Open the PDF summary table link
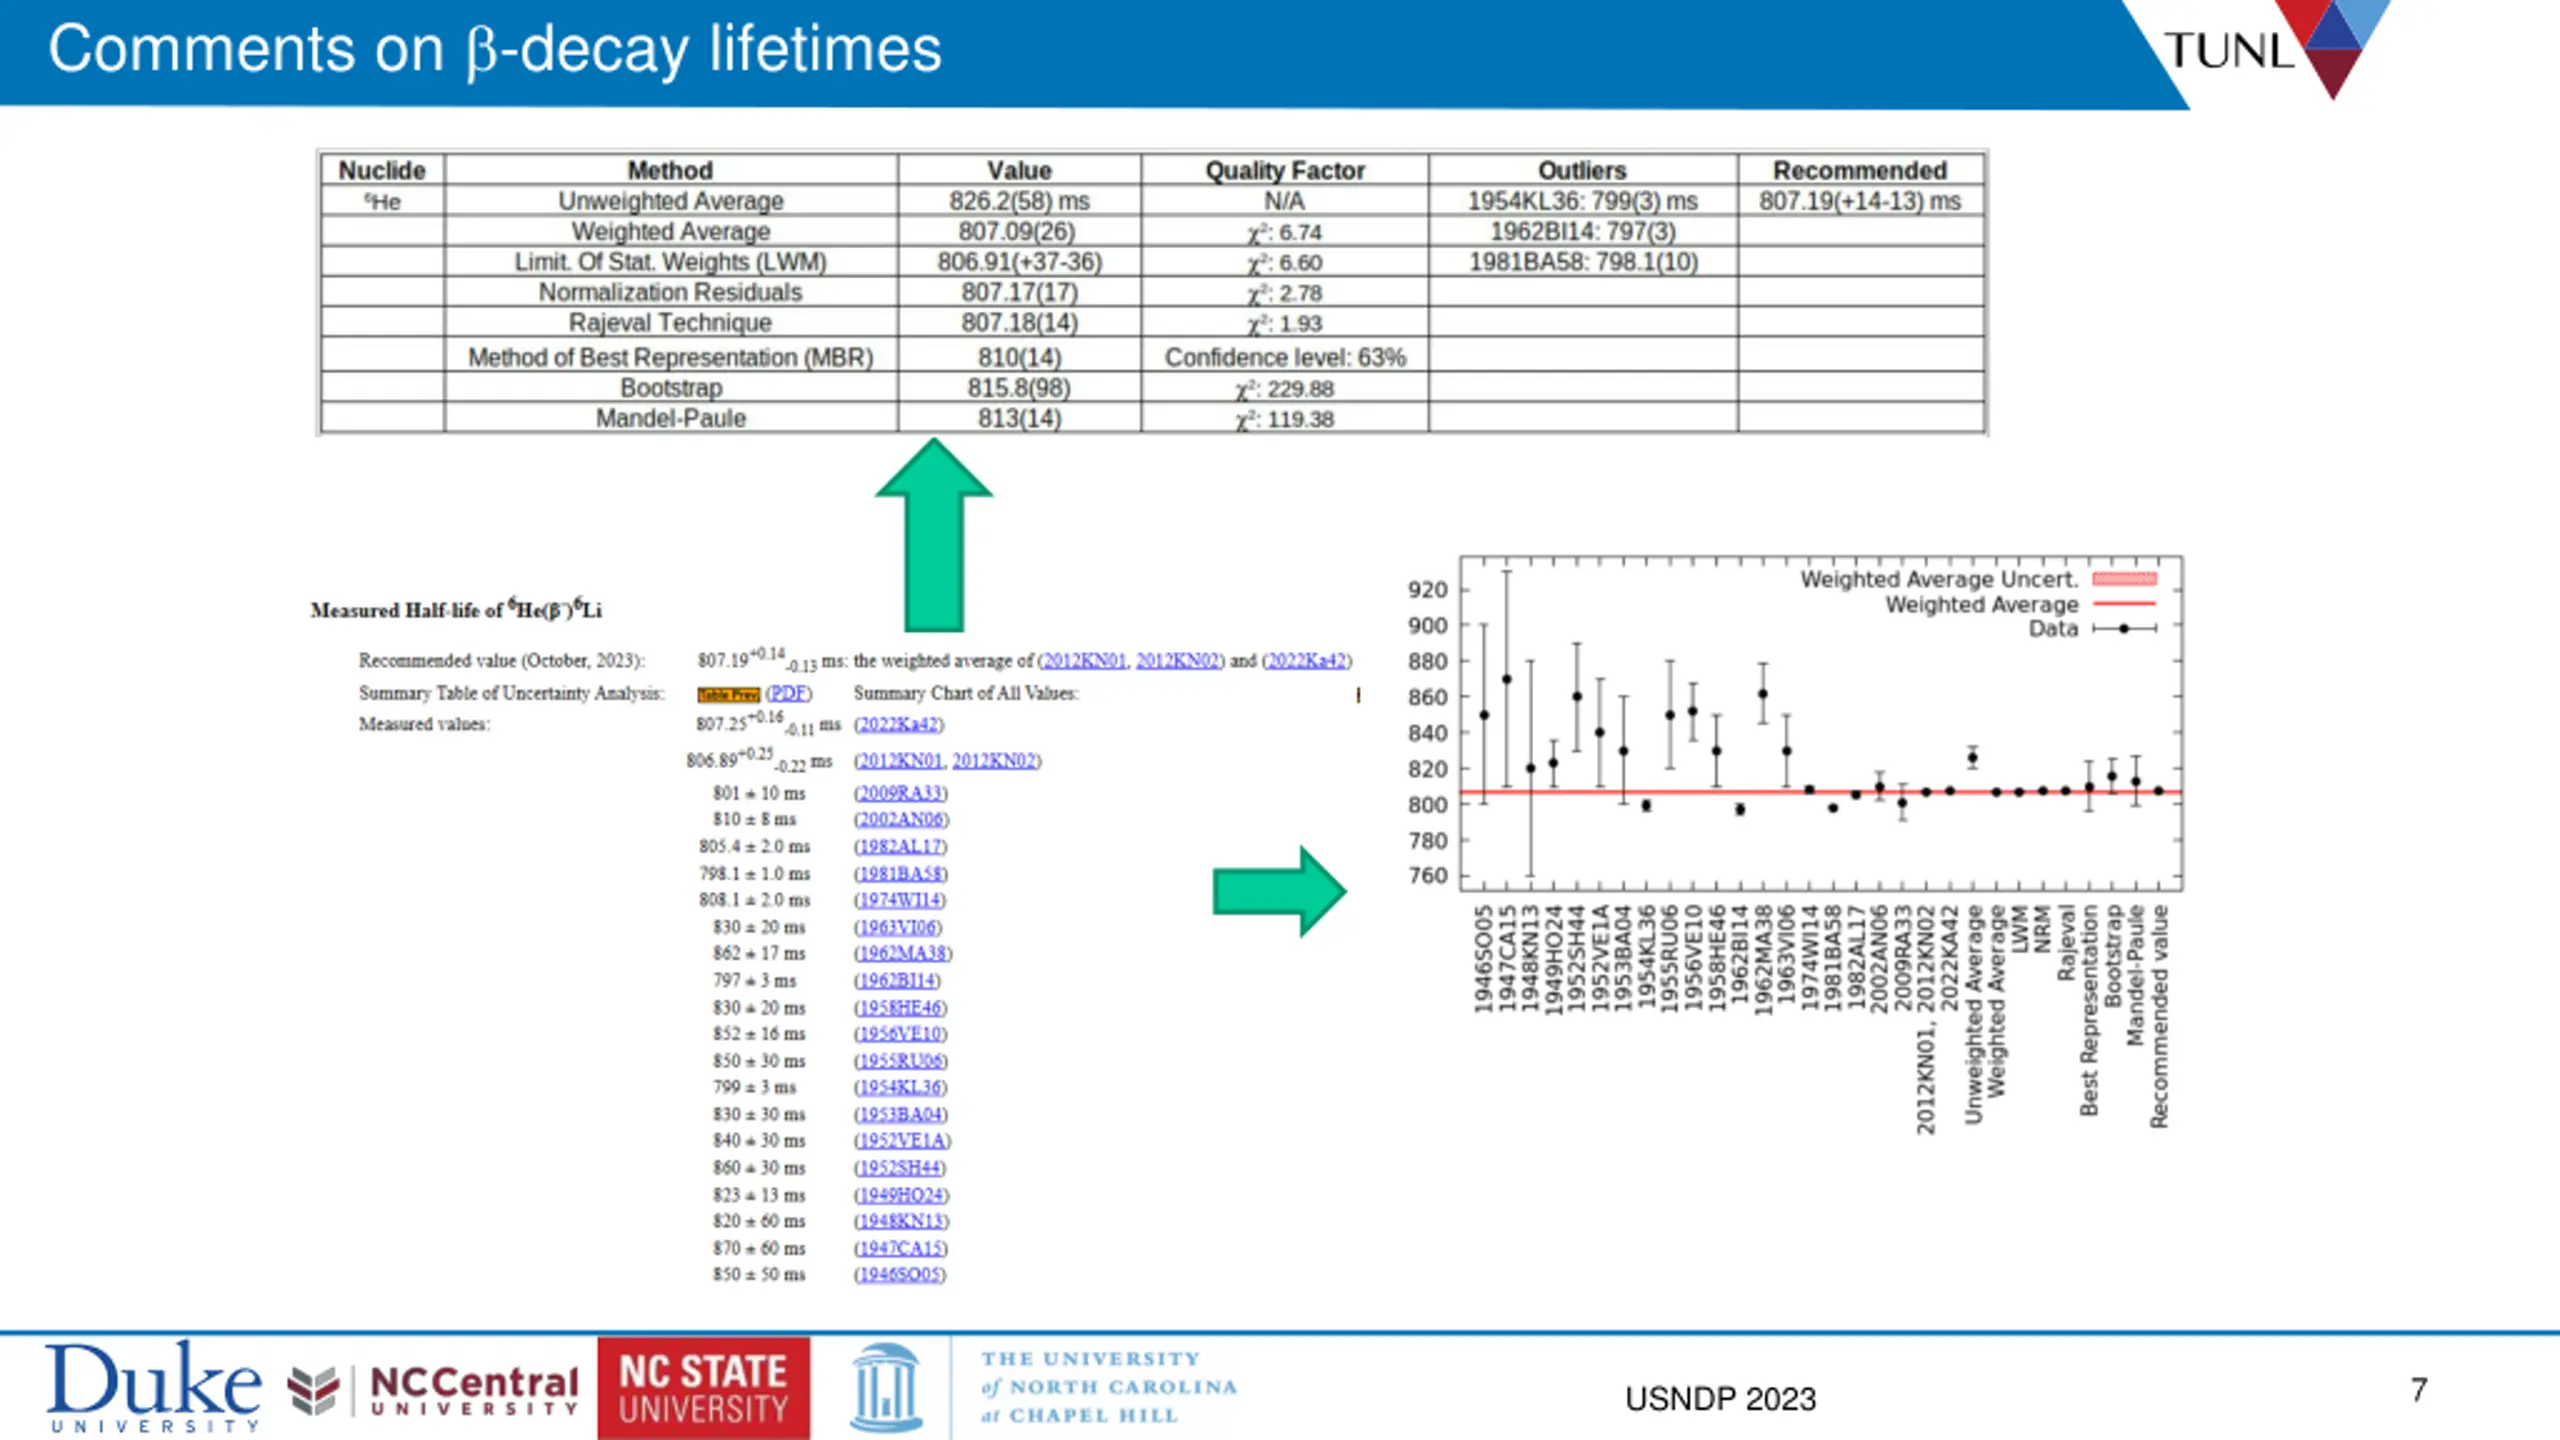Image resolution: width=2560 pixels, height=1440 pixels. pyautogui.click(x=789, y=693)
